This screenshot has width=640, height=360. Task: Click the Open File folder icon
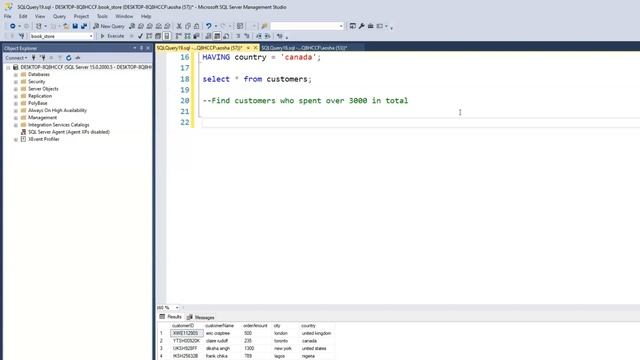tap(66, 26)
